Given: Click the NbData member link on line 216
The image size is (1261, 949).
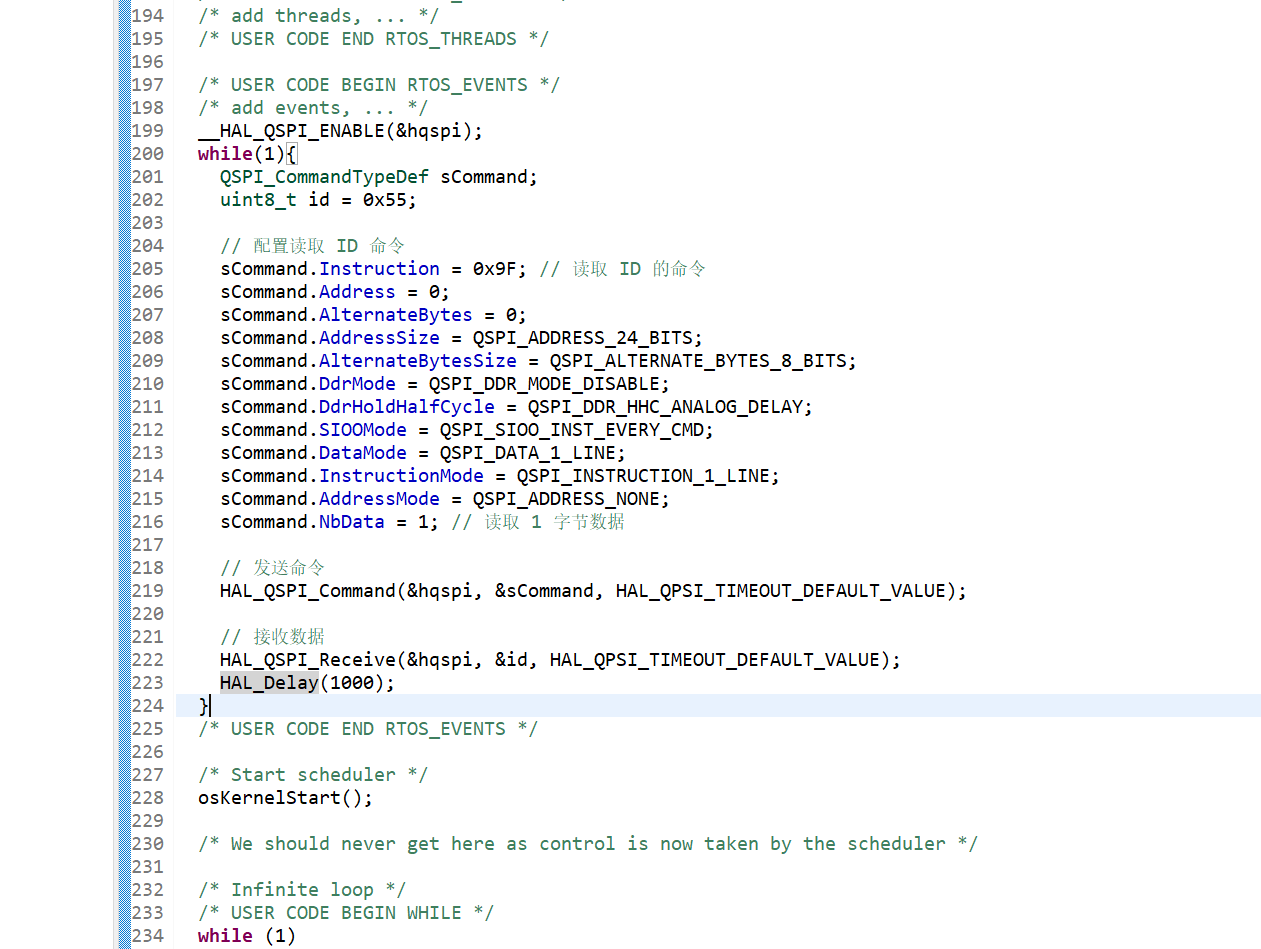Looking at the screenshot, I should click(x=351, y=521).
